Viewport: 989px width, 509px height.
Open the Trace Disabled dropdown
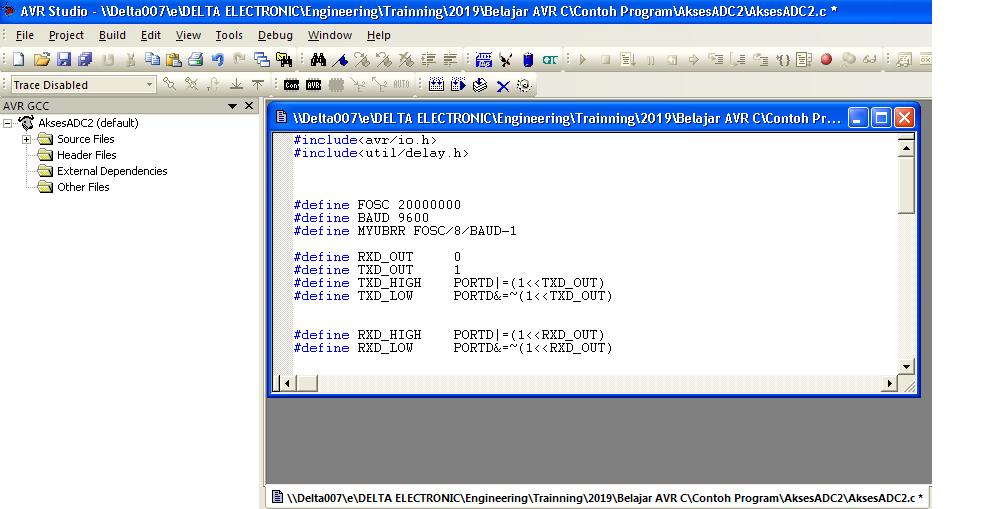pyautogui.click(x=149, y=85)
